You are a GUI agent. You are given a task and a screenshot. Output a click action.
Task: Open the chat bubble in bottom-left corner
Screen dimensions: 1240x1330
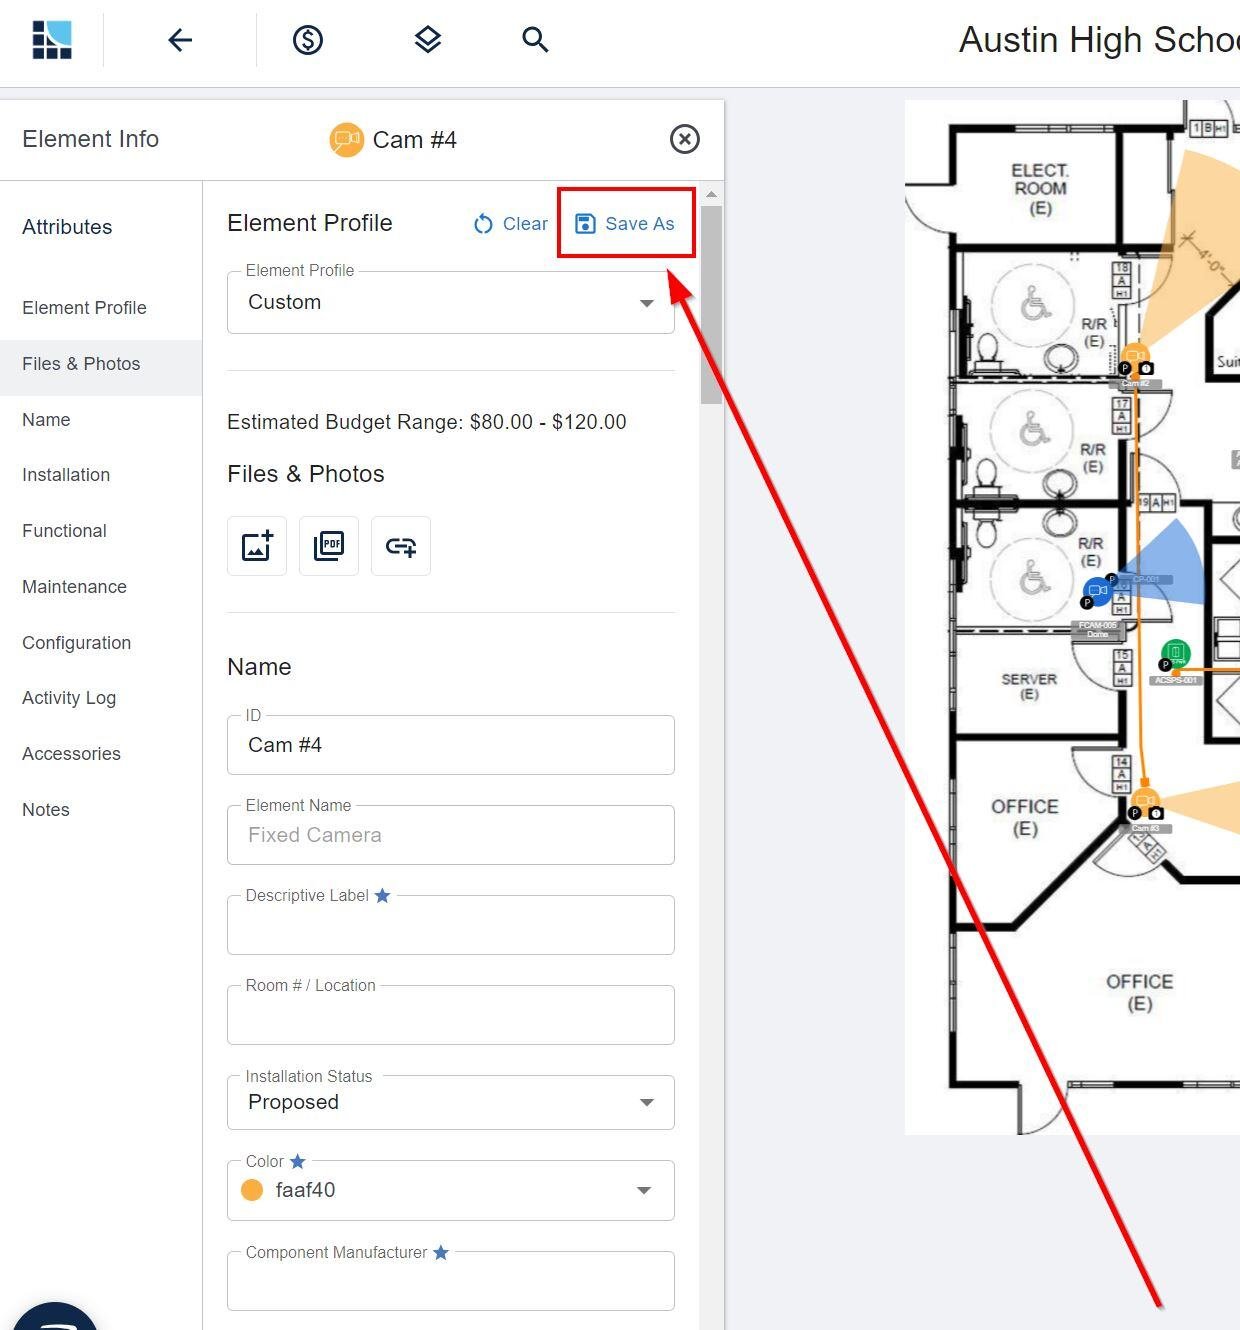pyautogui.click(x=55, y=1320)
